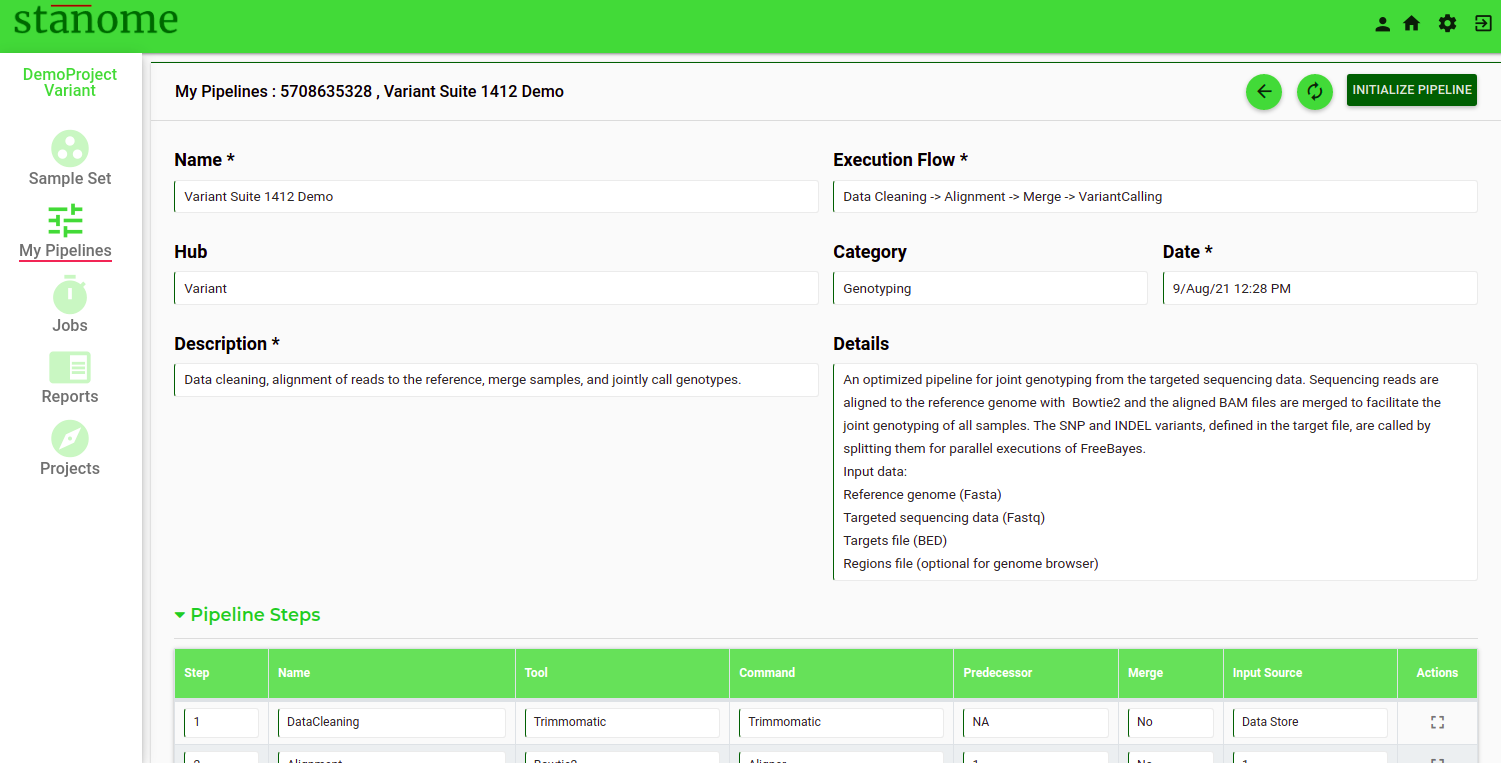Click the Details text area
The image size is (1501, 763).
coord(1155,472)
